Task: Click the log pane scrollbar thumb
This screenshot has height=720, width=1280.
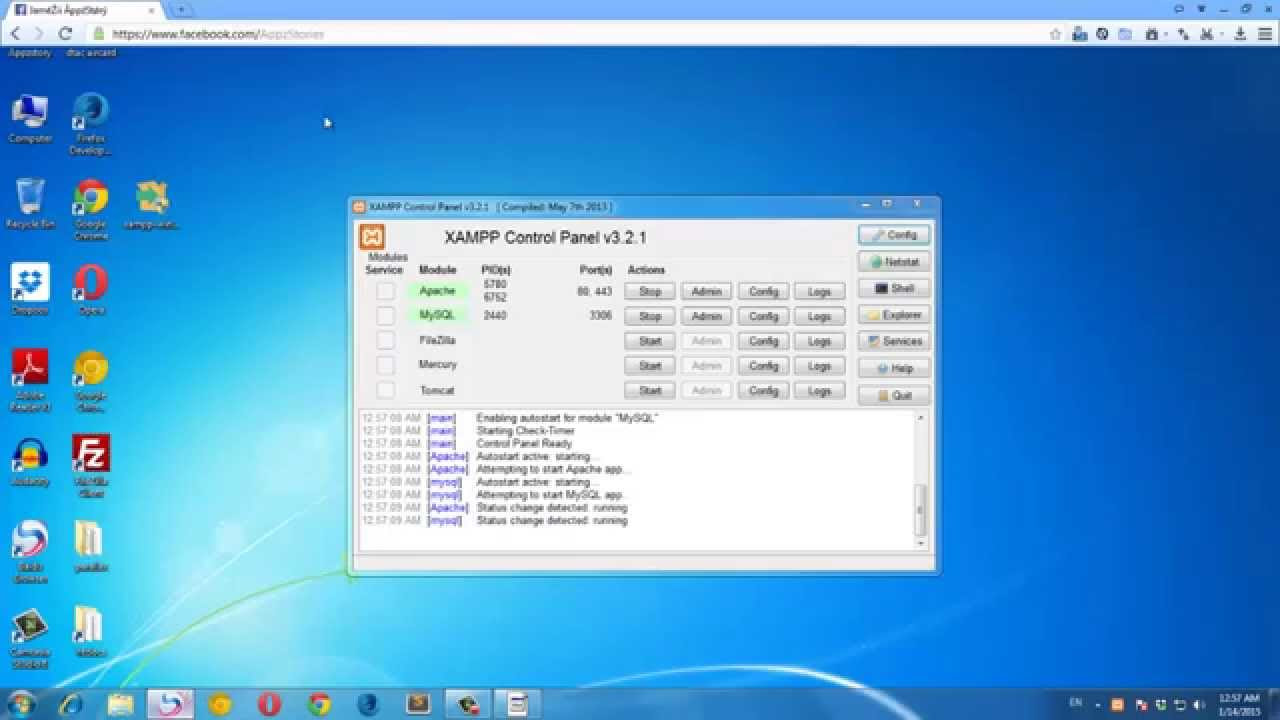Action: (921, 510)
